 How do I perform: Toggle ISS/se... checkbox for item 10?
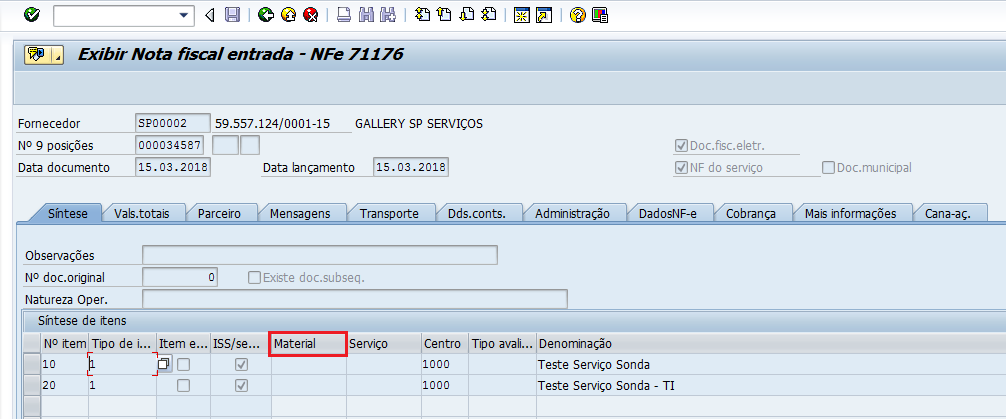click(241, 364)
